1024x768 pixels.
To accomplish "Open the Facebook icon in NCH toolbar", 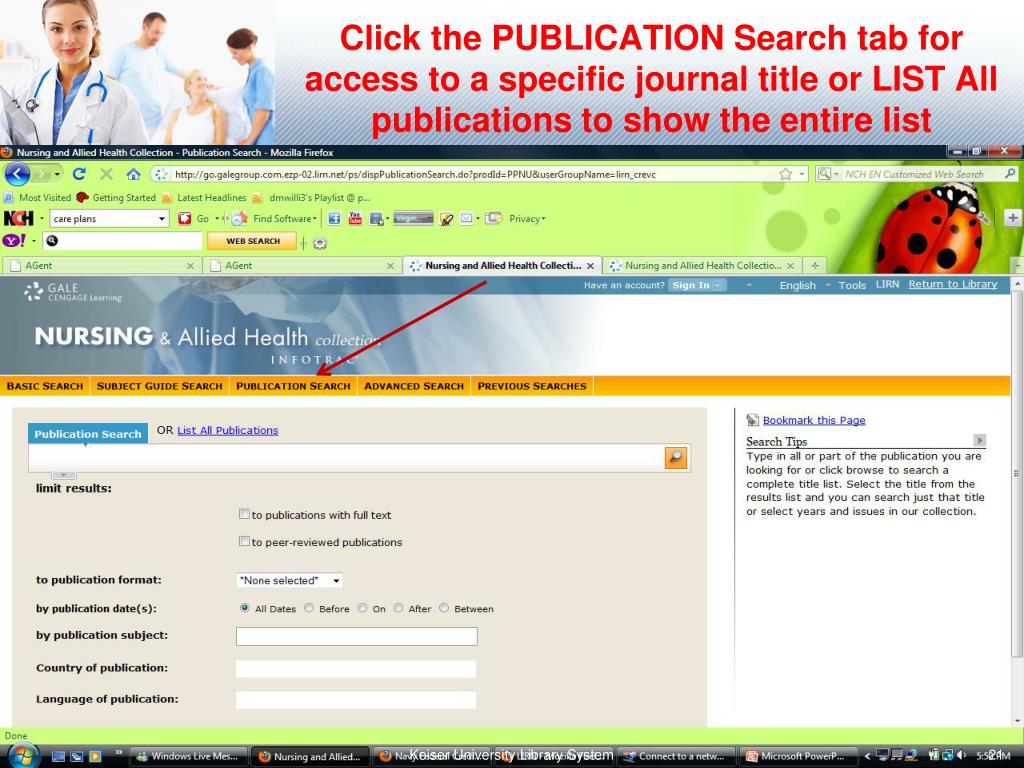I will click(334, 219).
